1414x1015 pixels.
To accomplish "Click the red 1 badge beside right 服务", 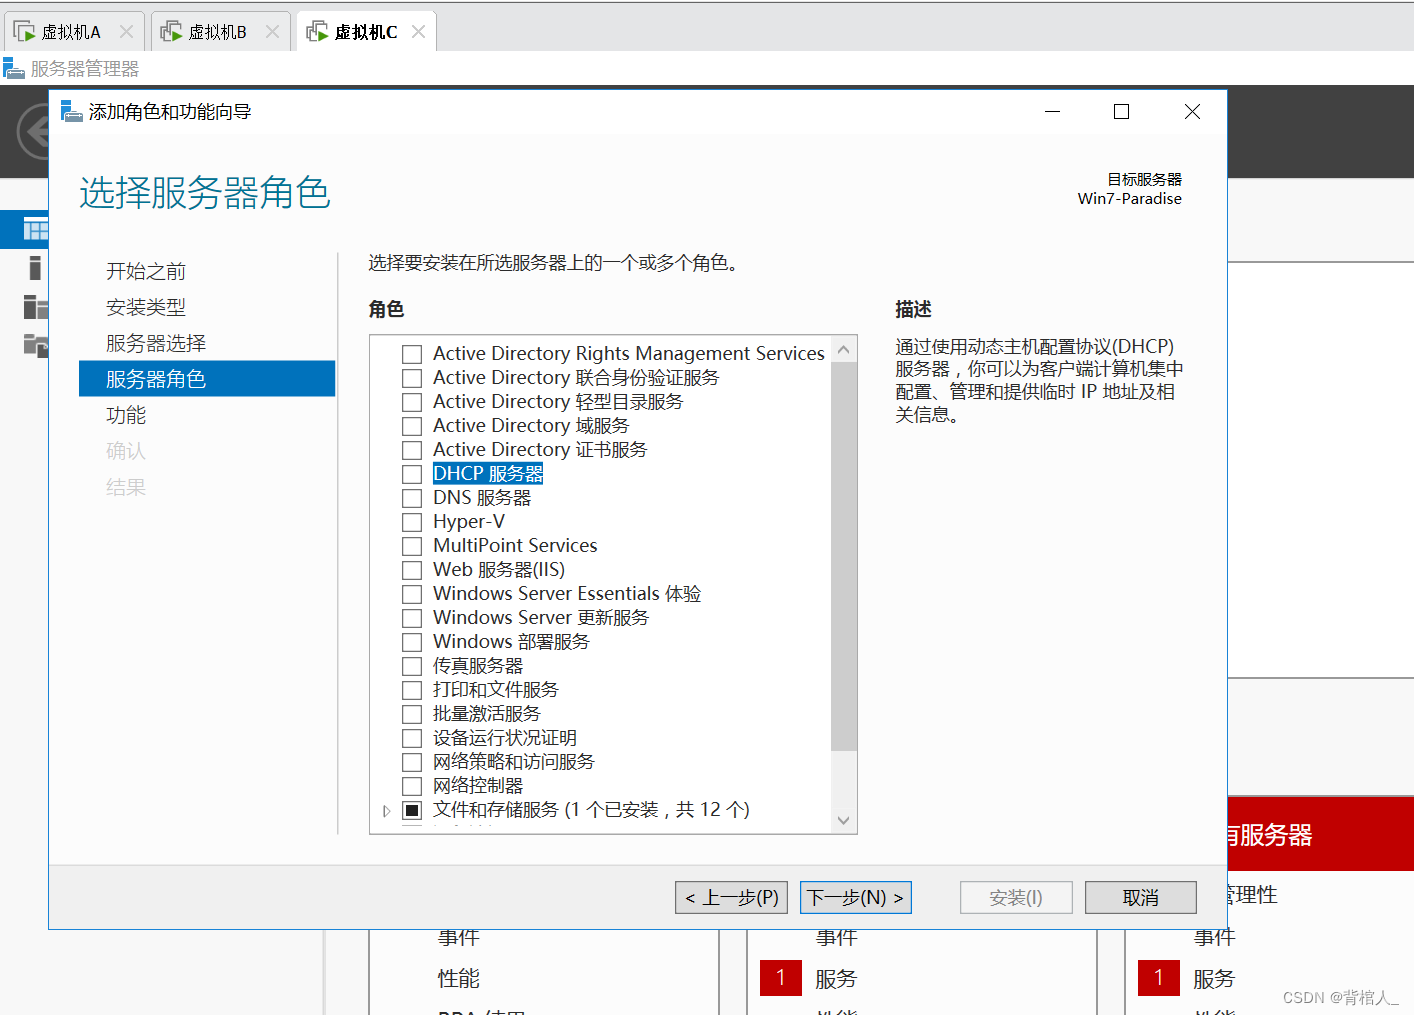I will tap(1159, 978).
